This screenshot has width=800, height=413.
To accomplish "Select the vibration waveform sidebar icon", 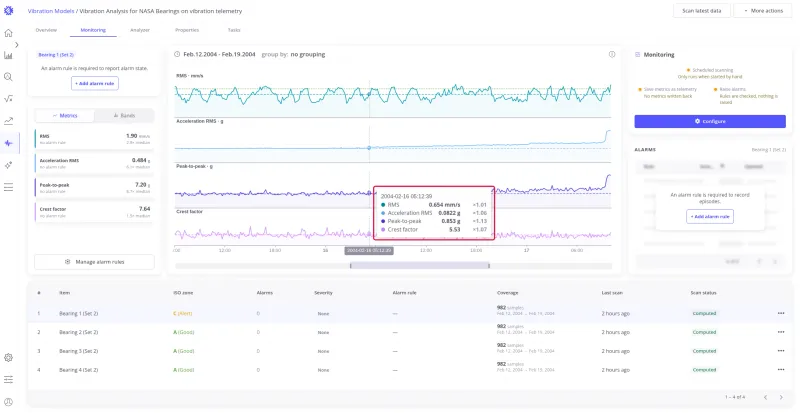I will [9, 143].
